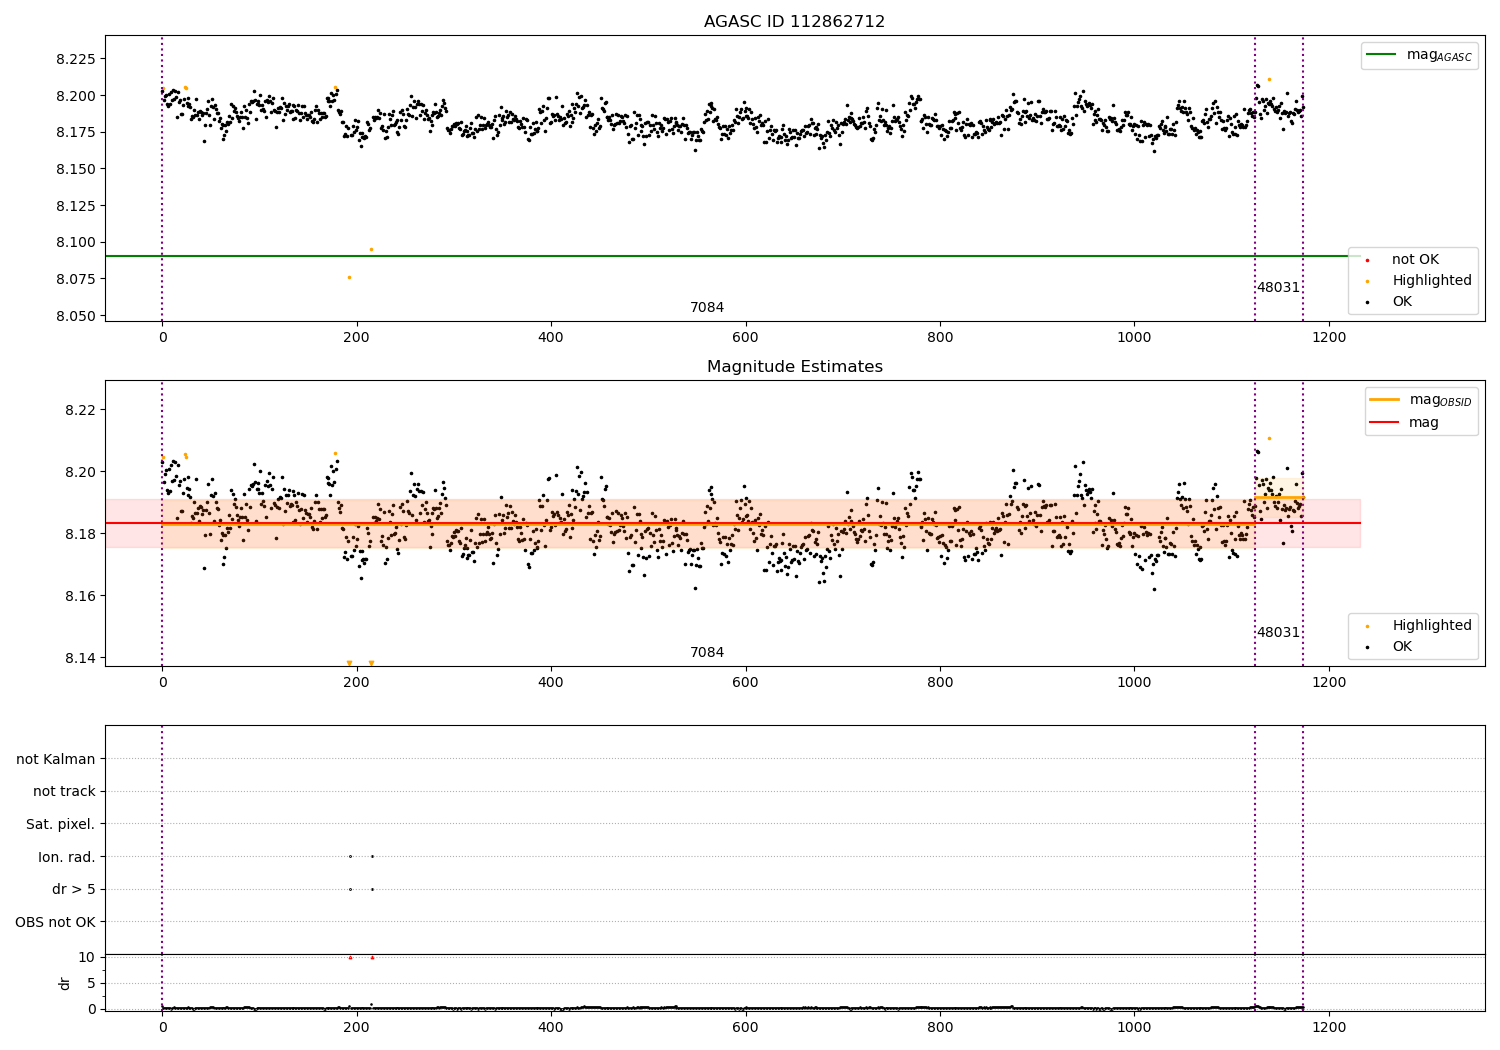This screenshot has height=1050, width=1500.
Task: Click the right red triangle marker at dr 10
Action: [x=372, y=957]
